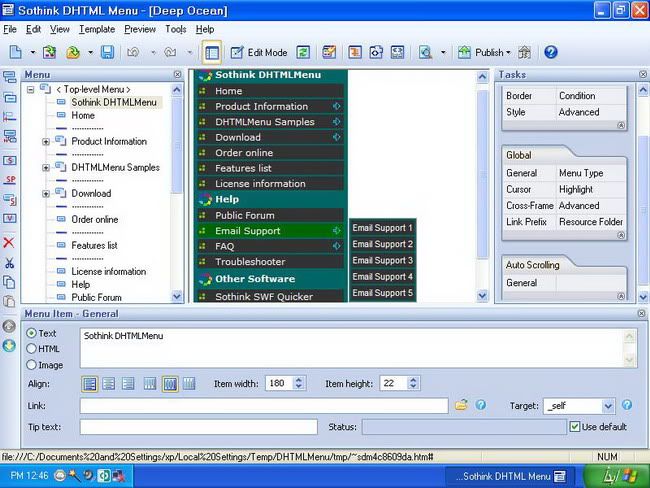
Task: Click the Copy icon in left sidebar
Action: [x=9, y=282]
